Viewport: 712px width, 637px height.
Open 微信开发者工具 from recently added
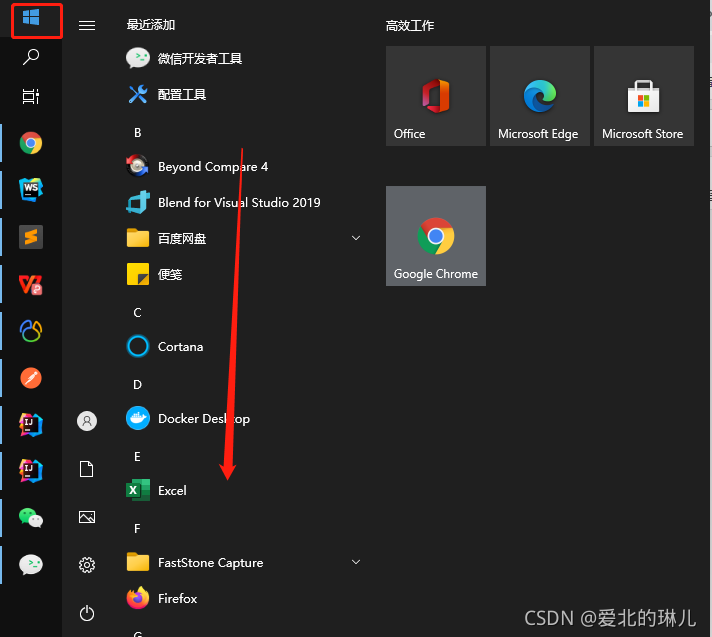click(184, 59)
